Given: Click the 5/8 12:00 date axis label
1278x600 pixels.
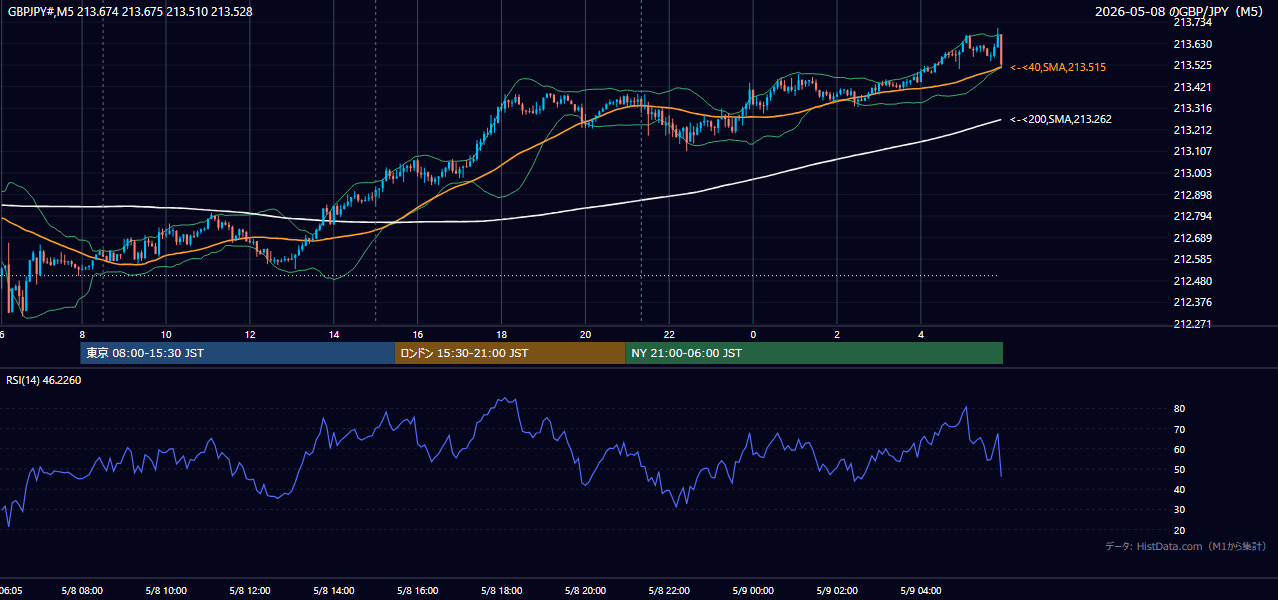Looking at the screenshot, I should click(250, 591).
